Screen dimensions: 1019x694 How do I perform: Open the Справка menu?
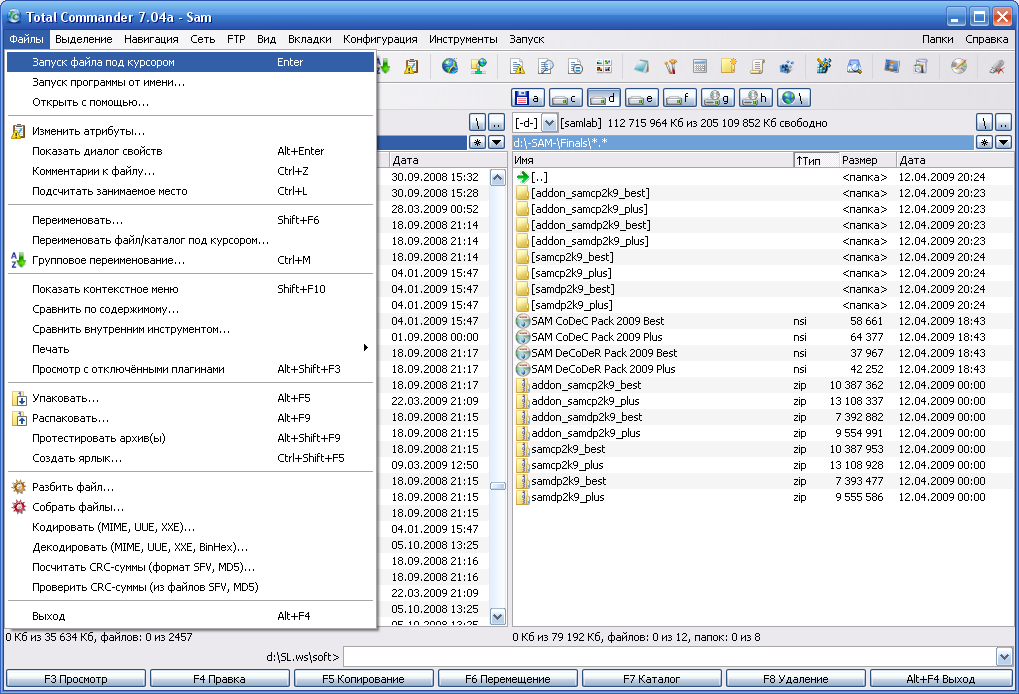pos(987,39)
